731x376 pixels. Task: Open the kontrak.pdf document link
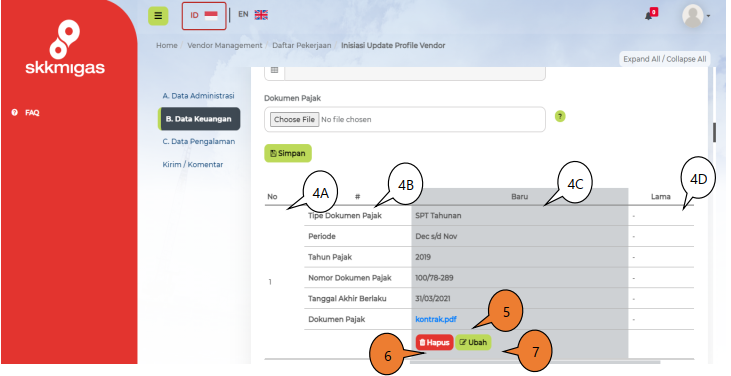click(x=436, y=319)
